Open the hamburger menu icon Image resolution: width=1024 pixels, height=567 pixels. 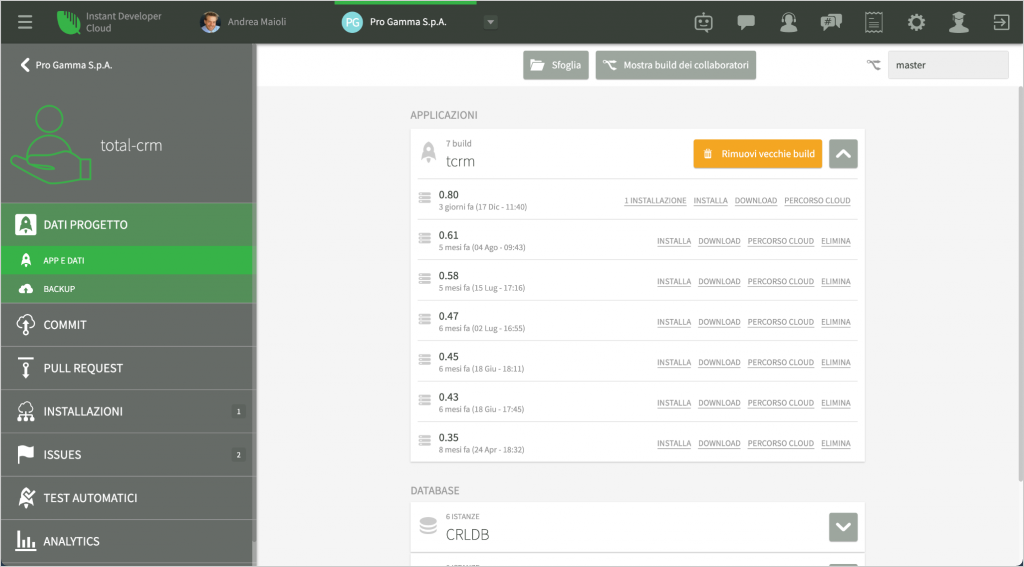click(25, 22)
